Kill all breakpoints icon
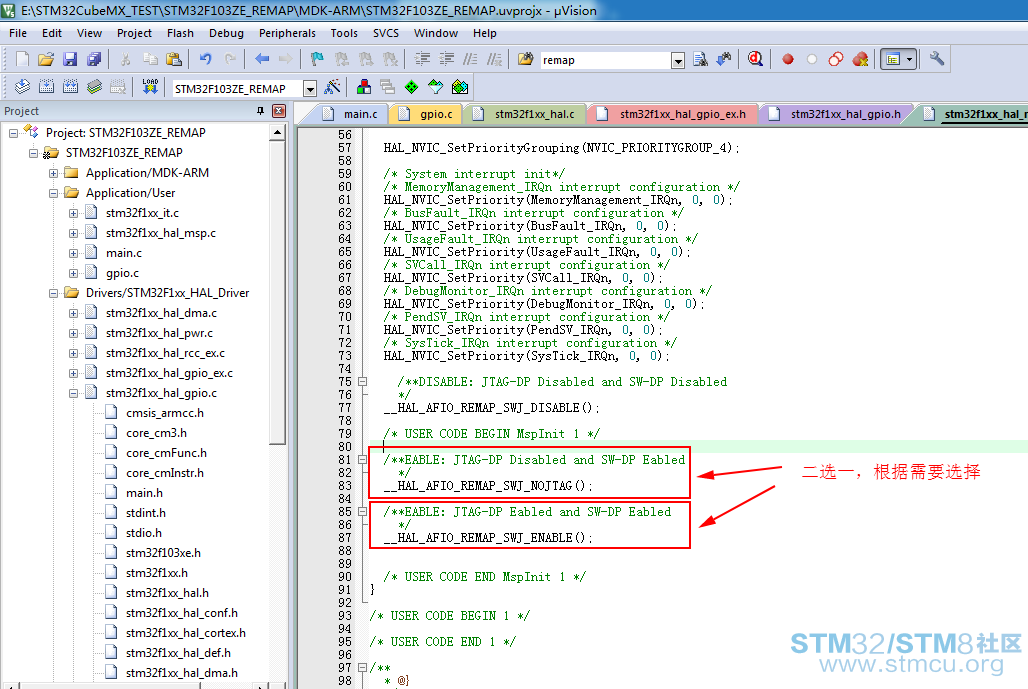1028x689 pixels. coord(860,60)
